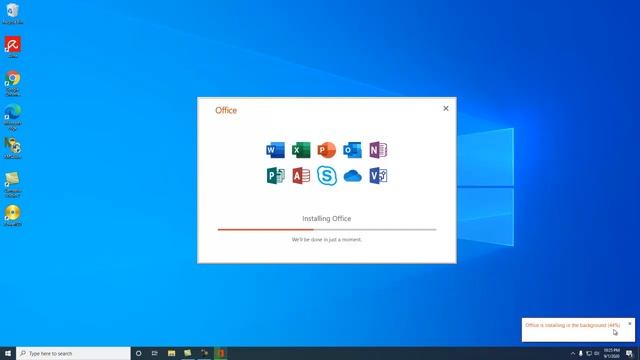Open Task View from the taskbar
Image resolution: width=640 pixels, height=360 pixels.
coord(155,353)
